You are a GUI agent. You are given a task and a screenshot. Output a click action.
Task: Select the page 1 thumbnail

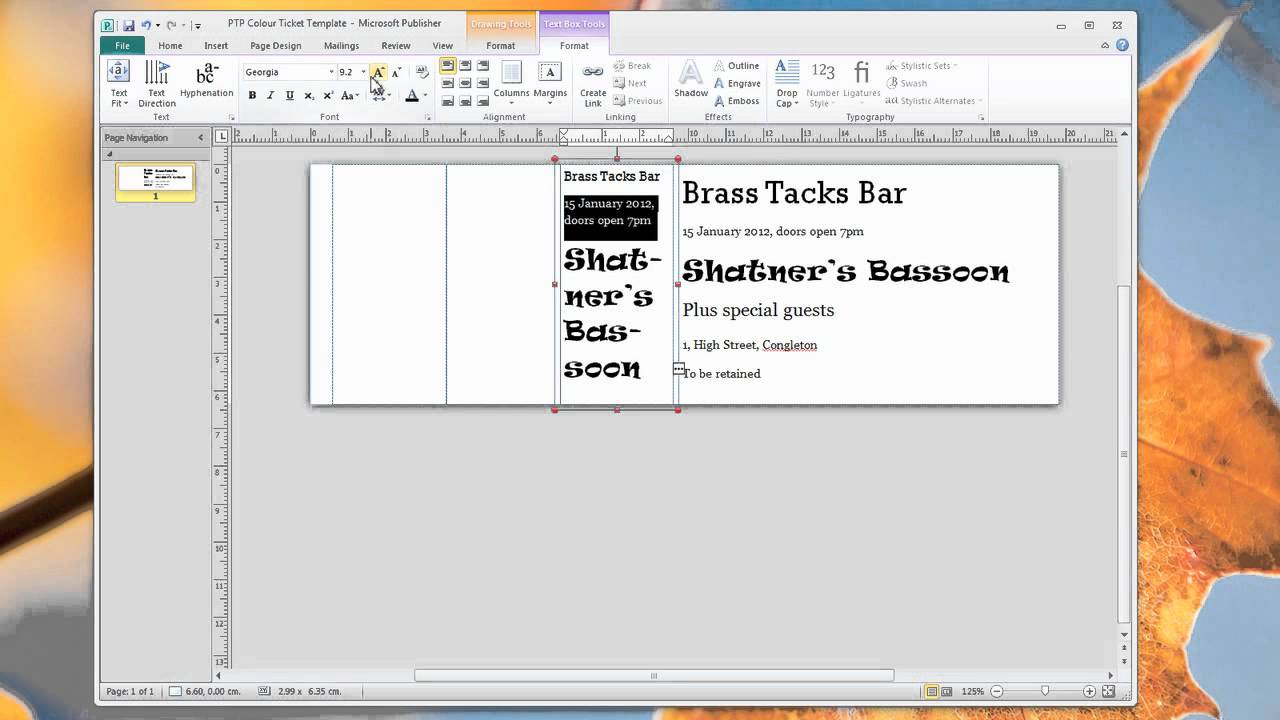156,179
